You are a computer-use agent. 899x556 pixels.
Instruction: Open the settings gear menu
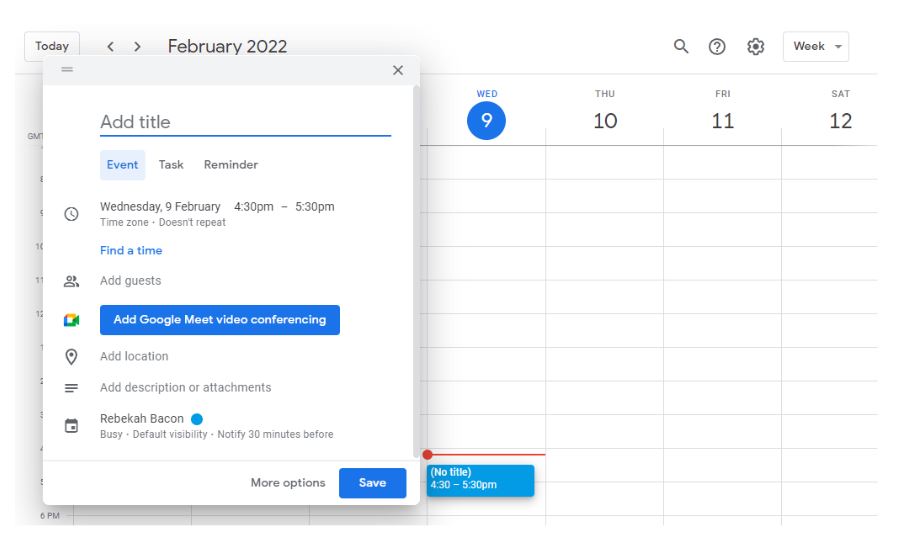tap(755, 46)
